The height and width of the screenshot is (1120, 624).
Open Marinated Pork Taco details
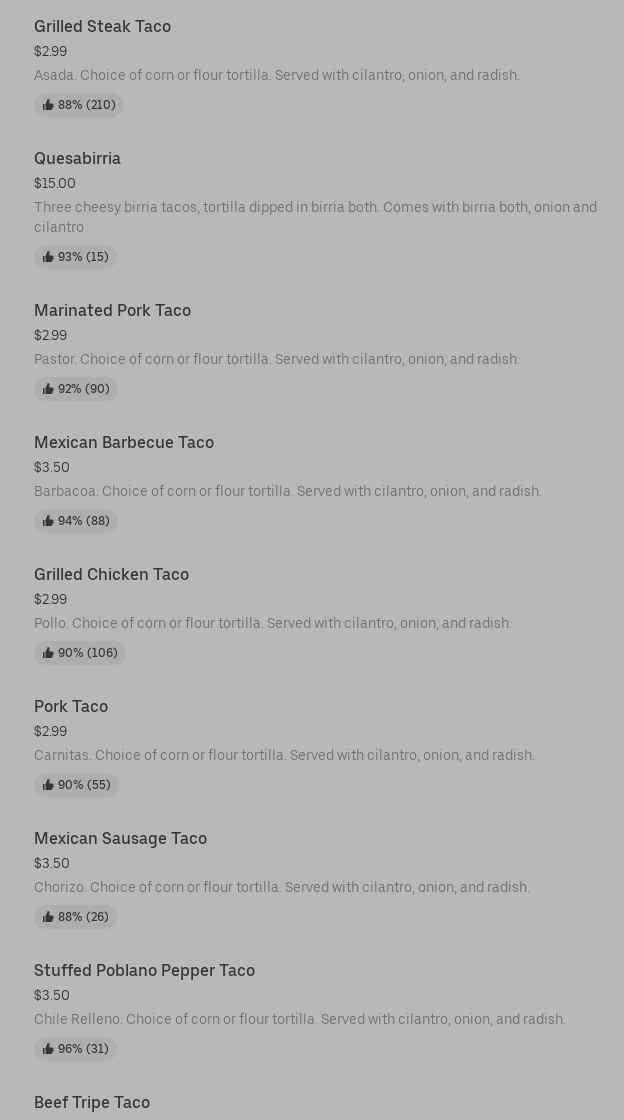pos(112,311)
